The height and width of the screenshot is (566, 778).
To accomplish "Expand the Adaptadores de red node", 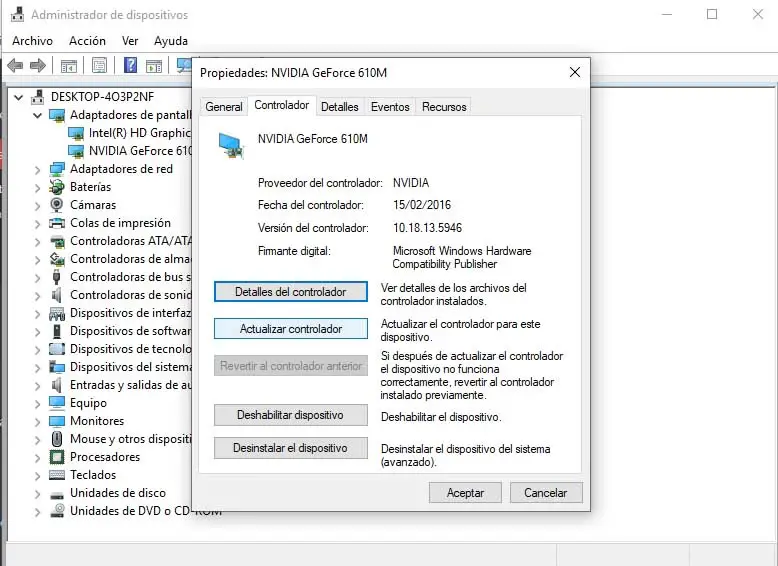I will coord(38,170).
